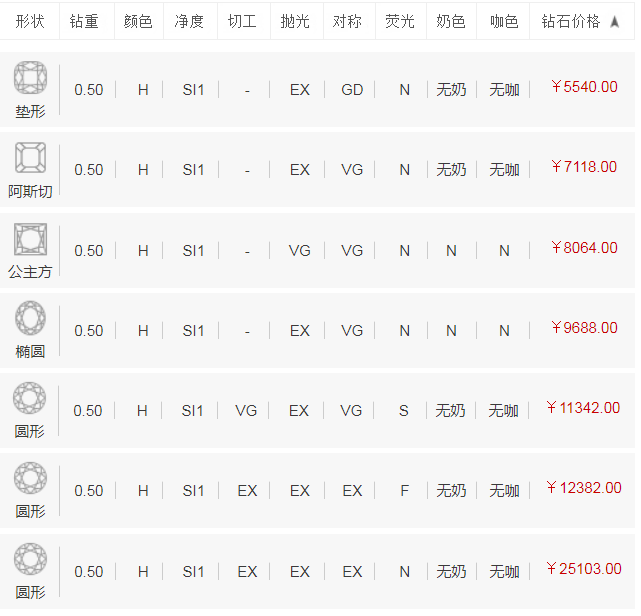Screen dimensions: 641x616
Task: Click the 咖色 column header
Action: [x=505, y=21]
